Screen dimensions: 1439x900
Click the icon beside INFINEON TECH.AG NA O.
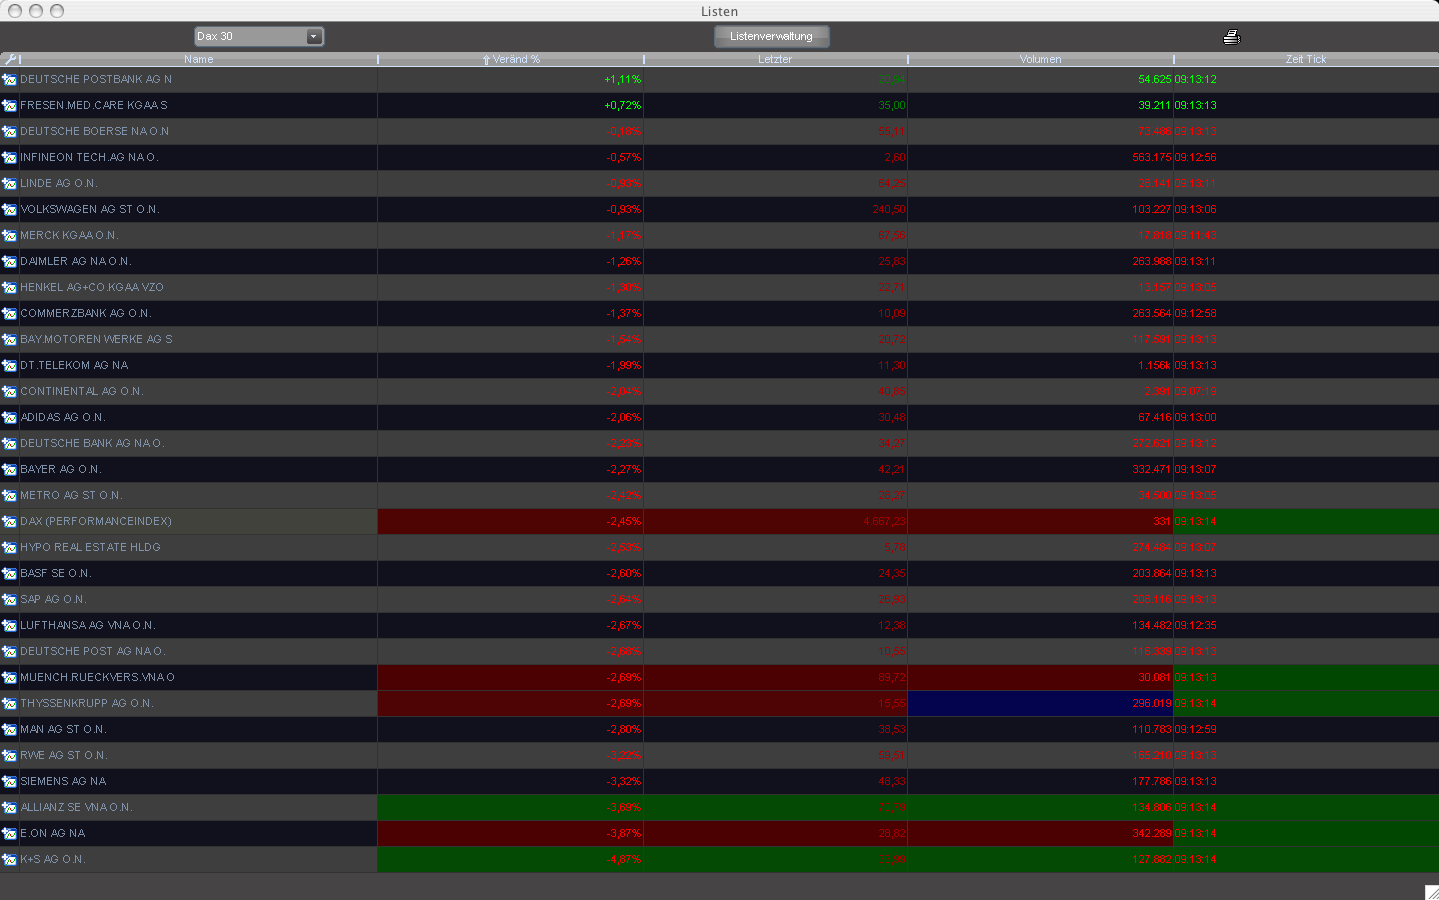(9, 157)
